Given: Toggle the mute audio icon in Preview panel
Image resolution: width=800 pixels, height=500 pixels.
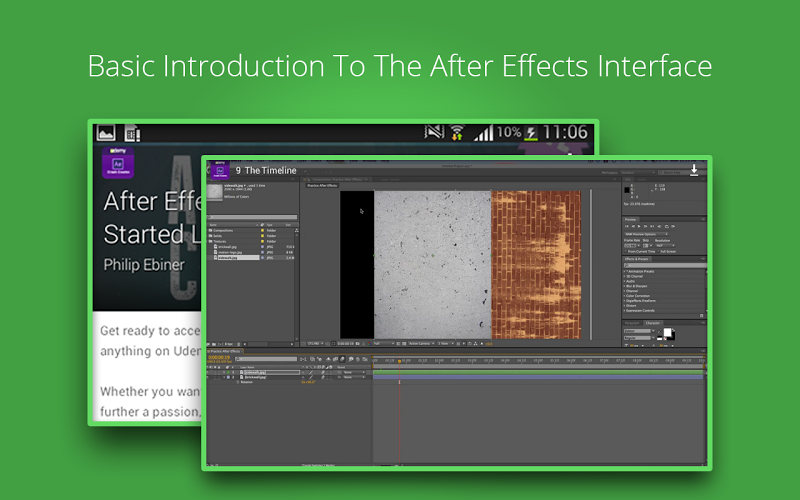Looking at the screenshot, I should (x=659, y=226).
